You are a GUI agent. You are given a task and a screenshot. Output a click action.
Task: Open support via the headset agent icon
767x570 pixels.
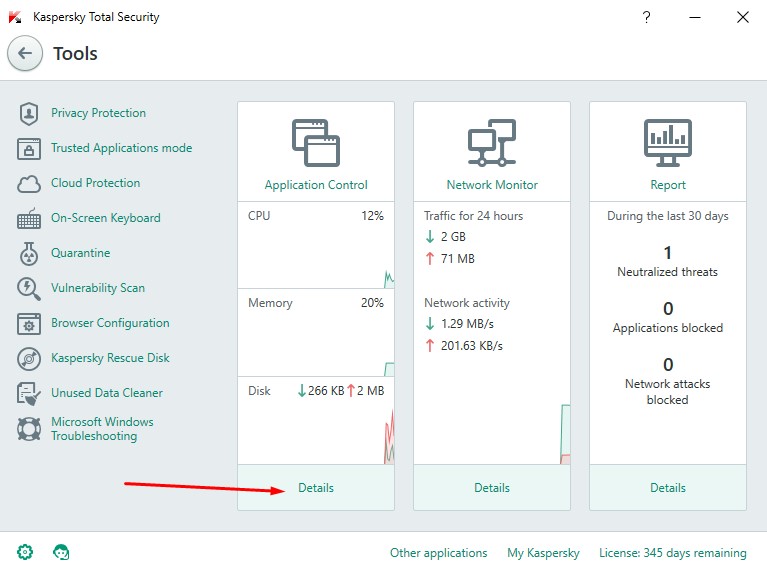[x=61, y=552]
